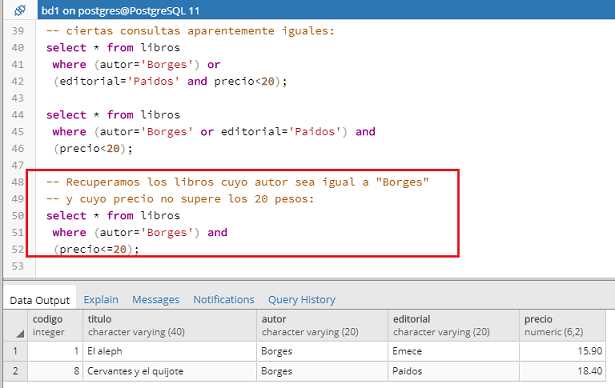
Task: Click the precio column header
Action: click(x=562, y=325)
